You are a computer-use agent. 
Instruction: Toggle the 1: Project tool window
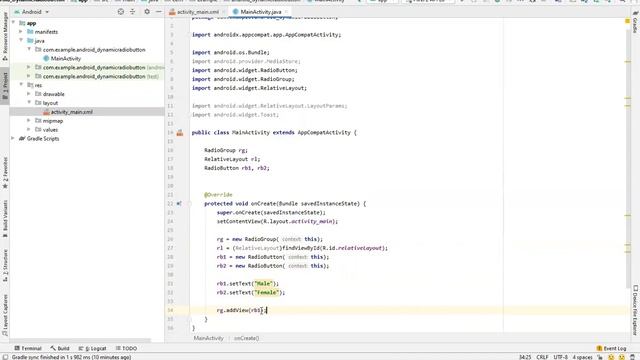click(5, 87)
